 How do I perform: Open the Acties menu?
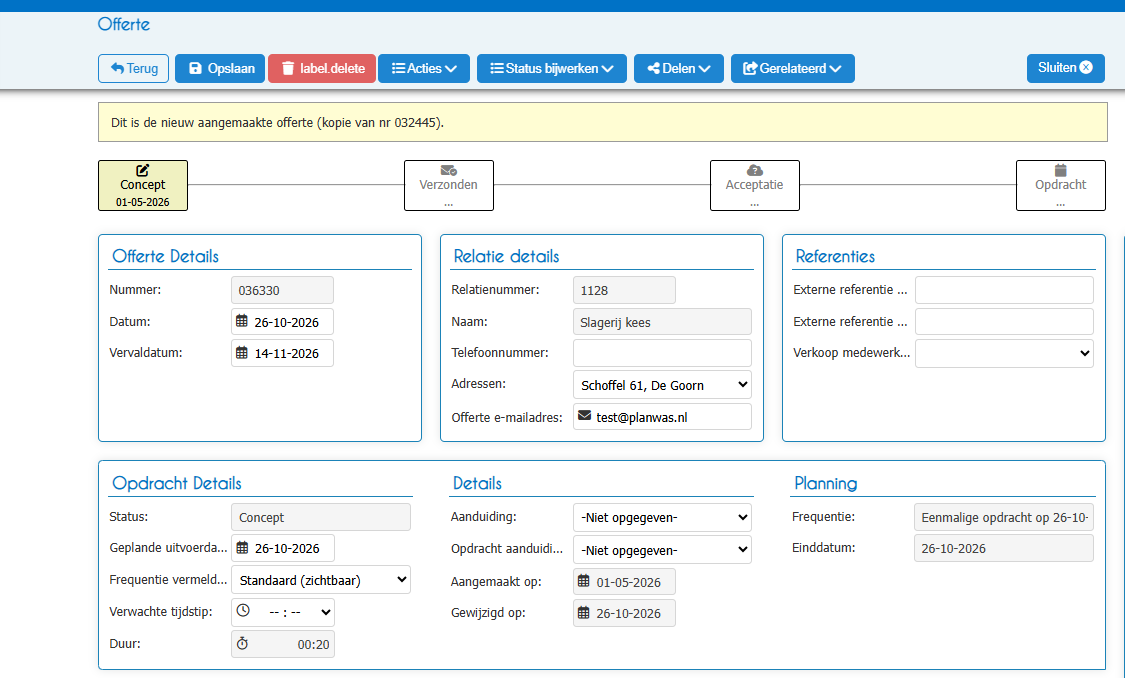point(424,68)
